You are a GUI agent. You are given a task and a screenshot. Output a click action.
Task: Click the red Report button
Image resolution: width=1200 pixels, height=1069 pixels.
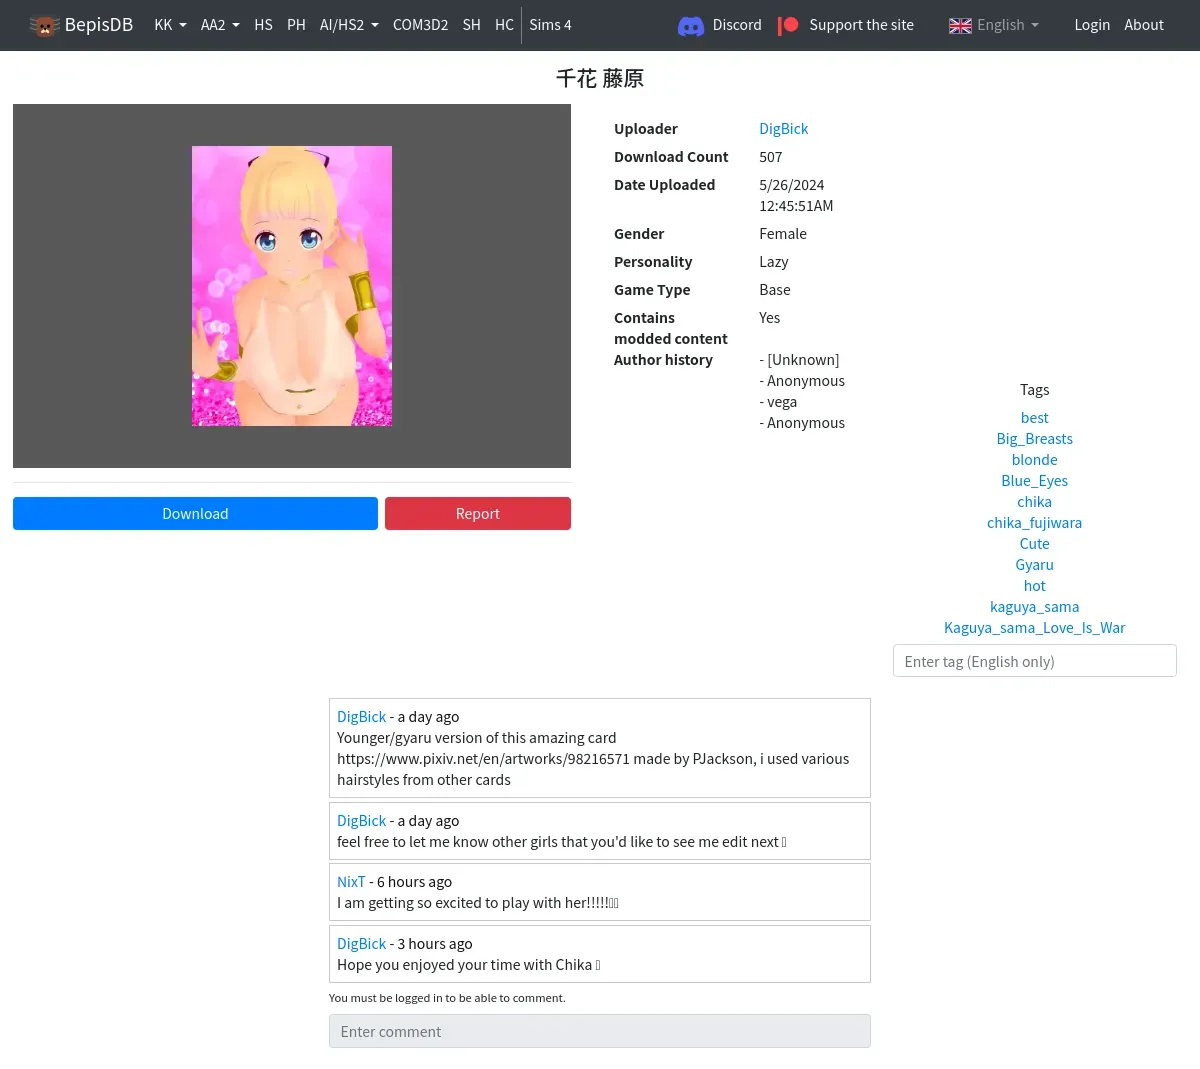(x=478, y=514)
